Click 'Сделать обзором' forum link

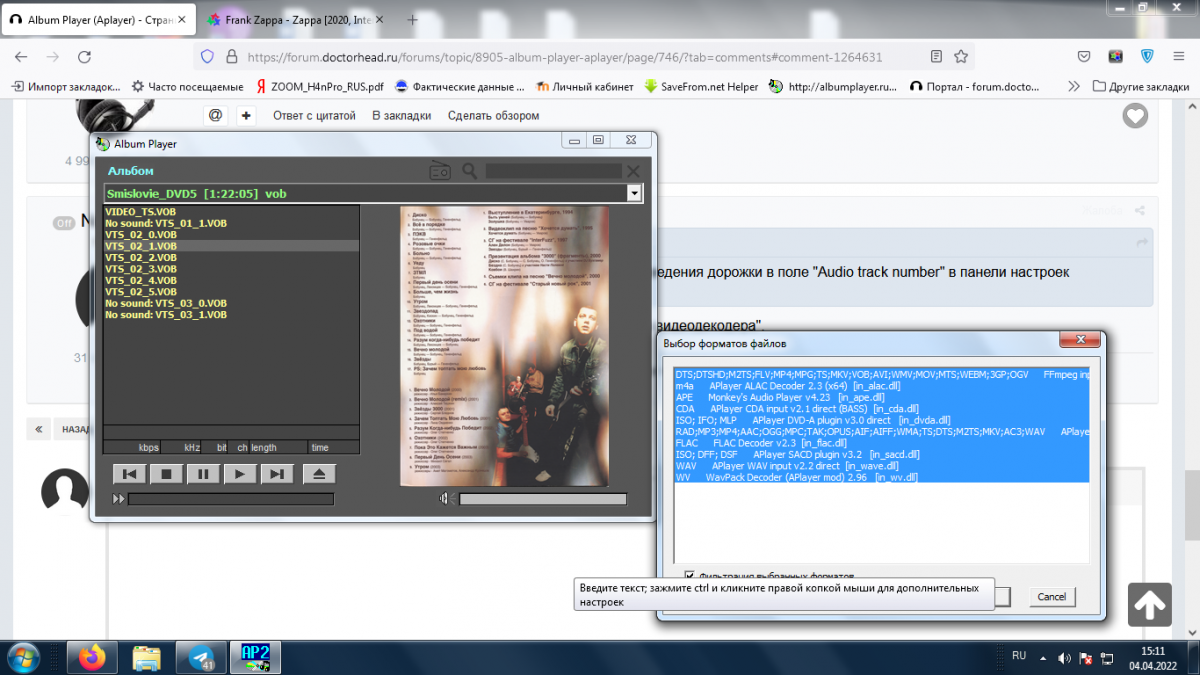coord(494,116)
